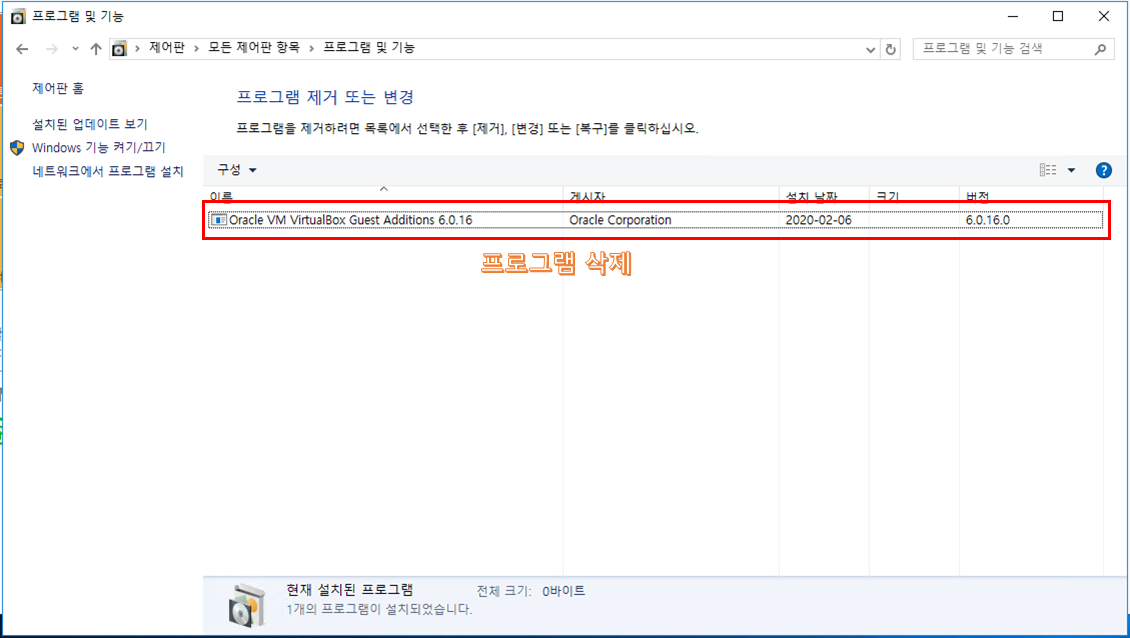Open Windows 기능 켜기/끄기
Image resolution: width=1130 pixels, height=638 pixels.
(x=99, y=147)
